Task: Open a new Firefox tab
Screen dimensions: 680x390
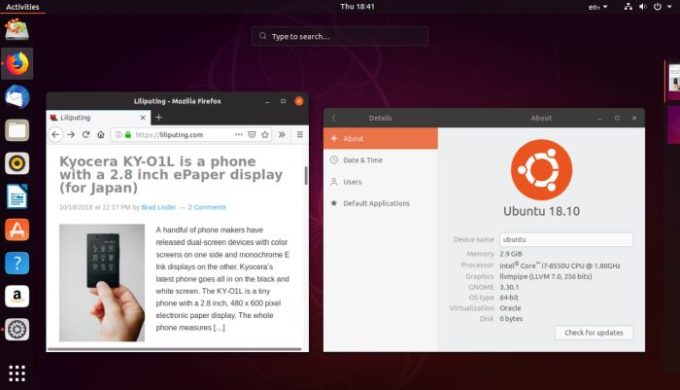Action: [x=159, y=117]
